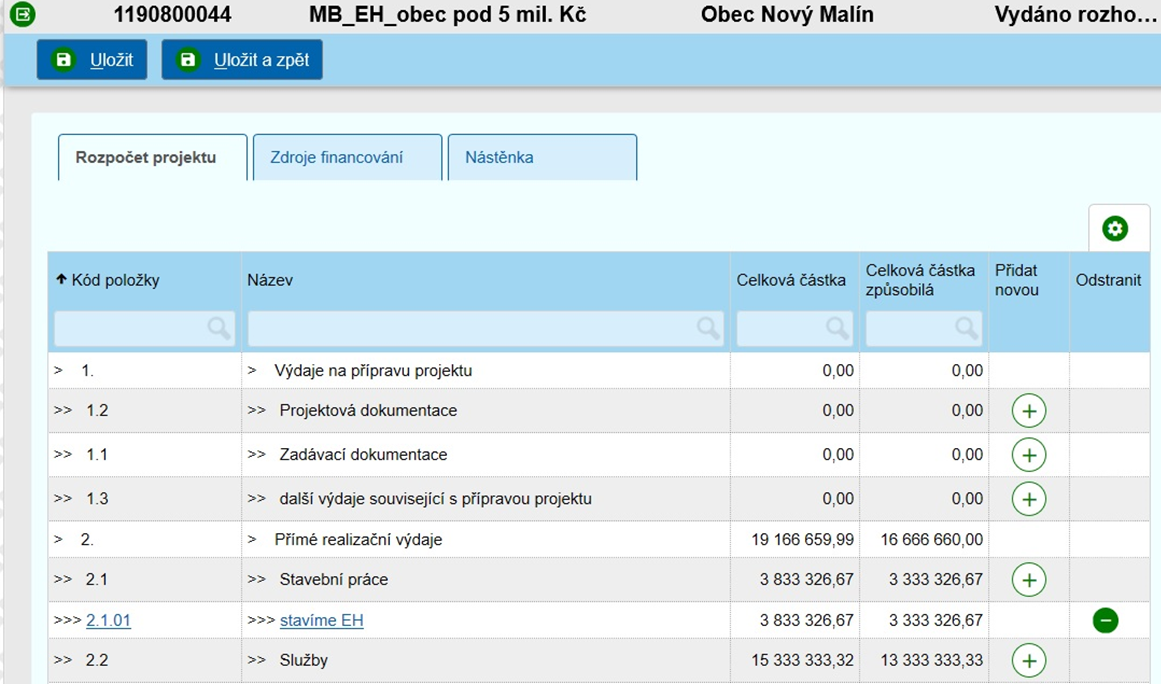Click the Přidat novou column header
Viewport: 1161px width, 685px height.
coord(1017,280)
